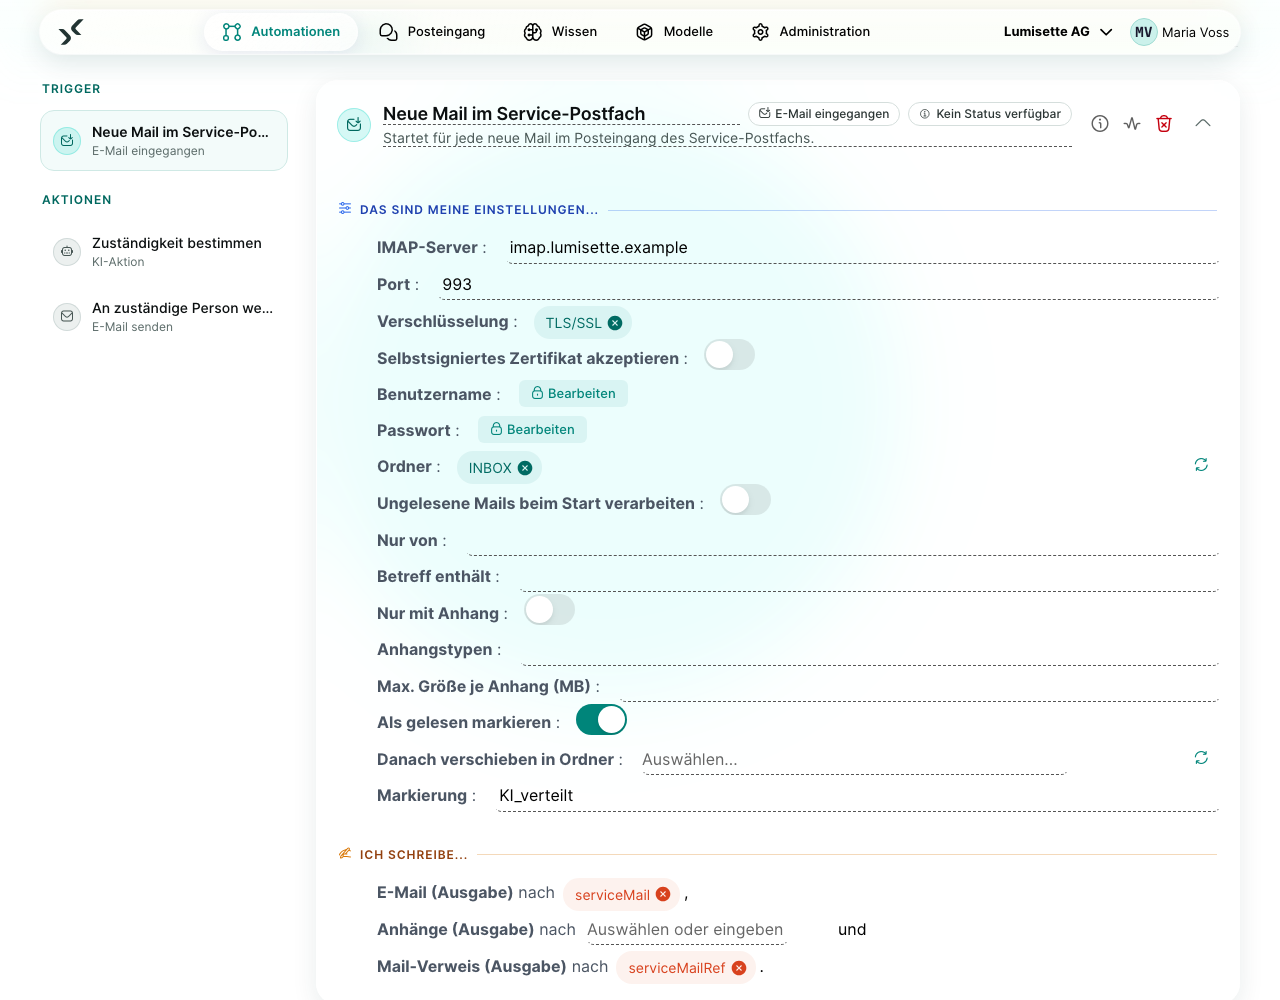Remove the TLS/SSL encryption chip
This screenshot has width=1280, height=1000.
click(615, 323)
